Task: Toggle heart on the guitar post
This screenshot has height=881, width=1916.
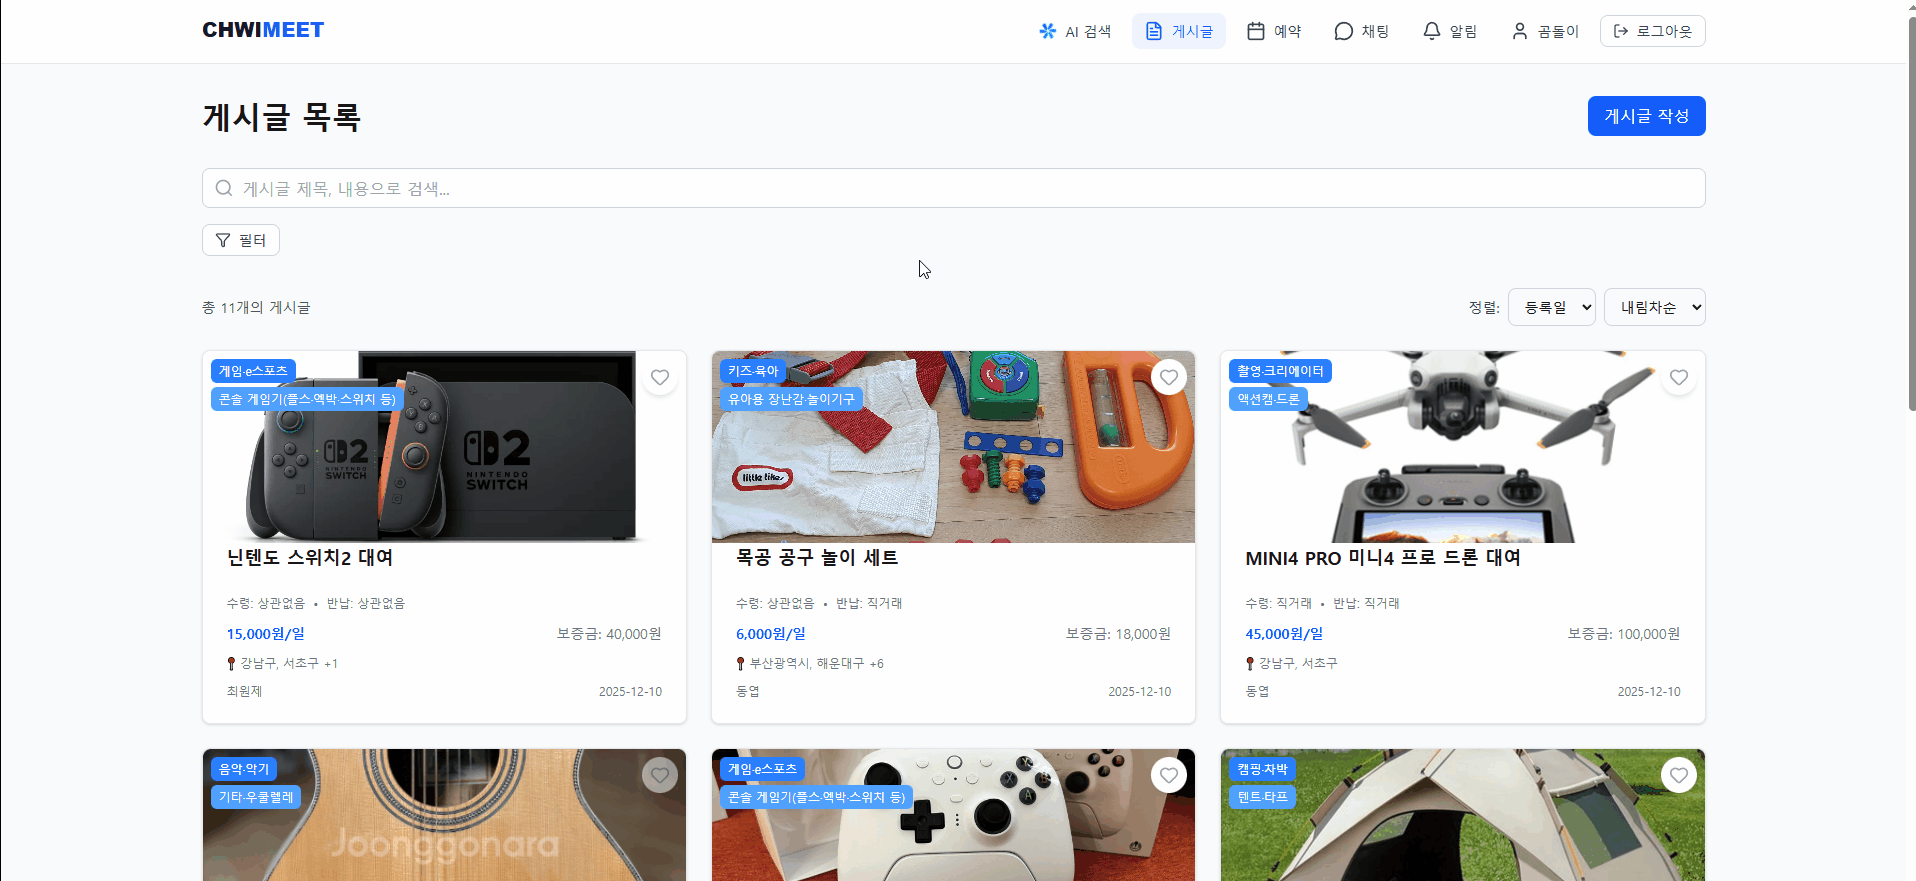Action: click(660, 775)
